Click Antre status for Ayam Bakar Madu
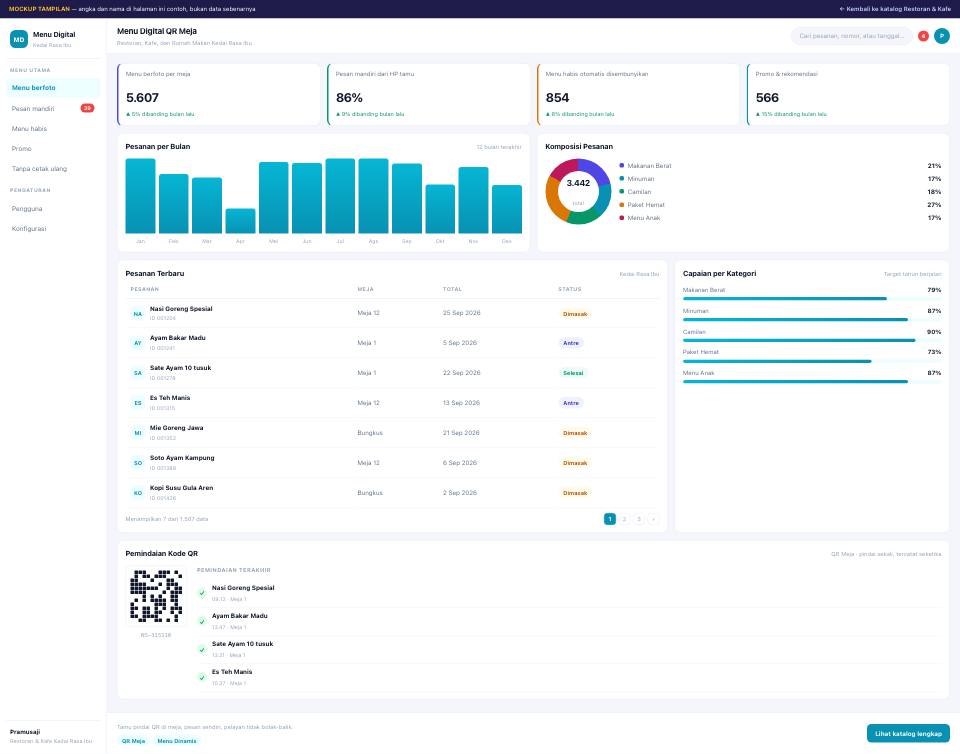This screenshot has width=960, height=754. pos(571,343)
